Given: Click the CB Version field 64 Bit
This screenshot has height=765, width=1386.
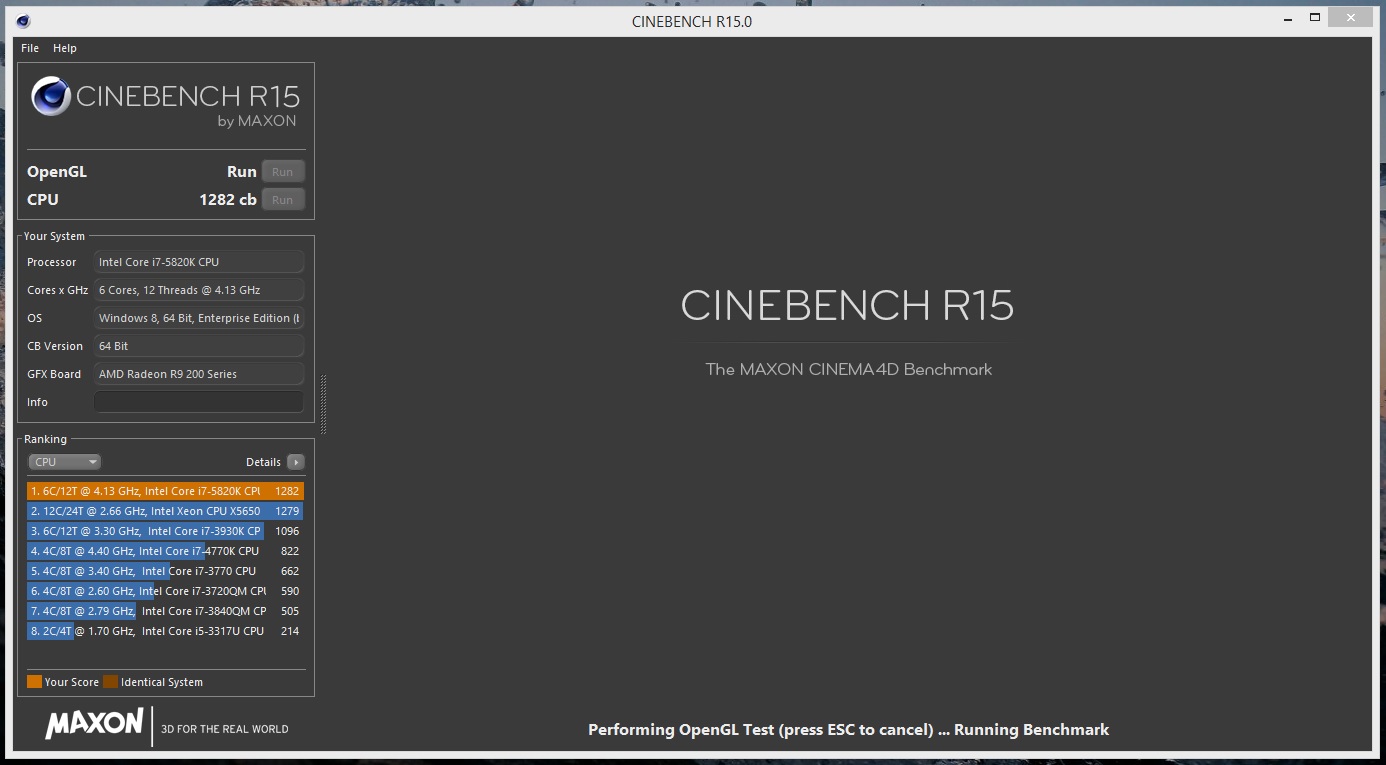Looking at the screenshot, I should [x=199, y=346].
